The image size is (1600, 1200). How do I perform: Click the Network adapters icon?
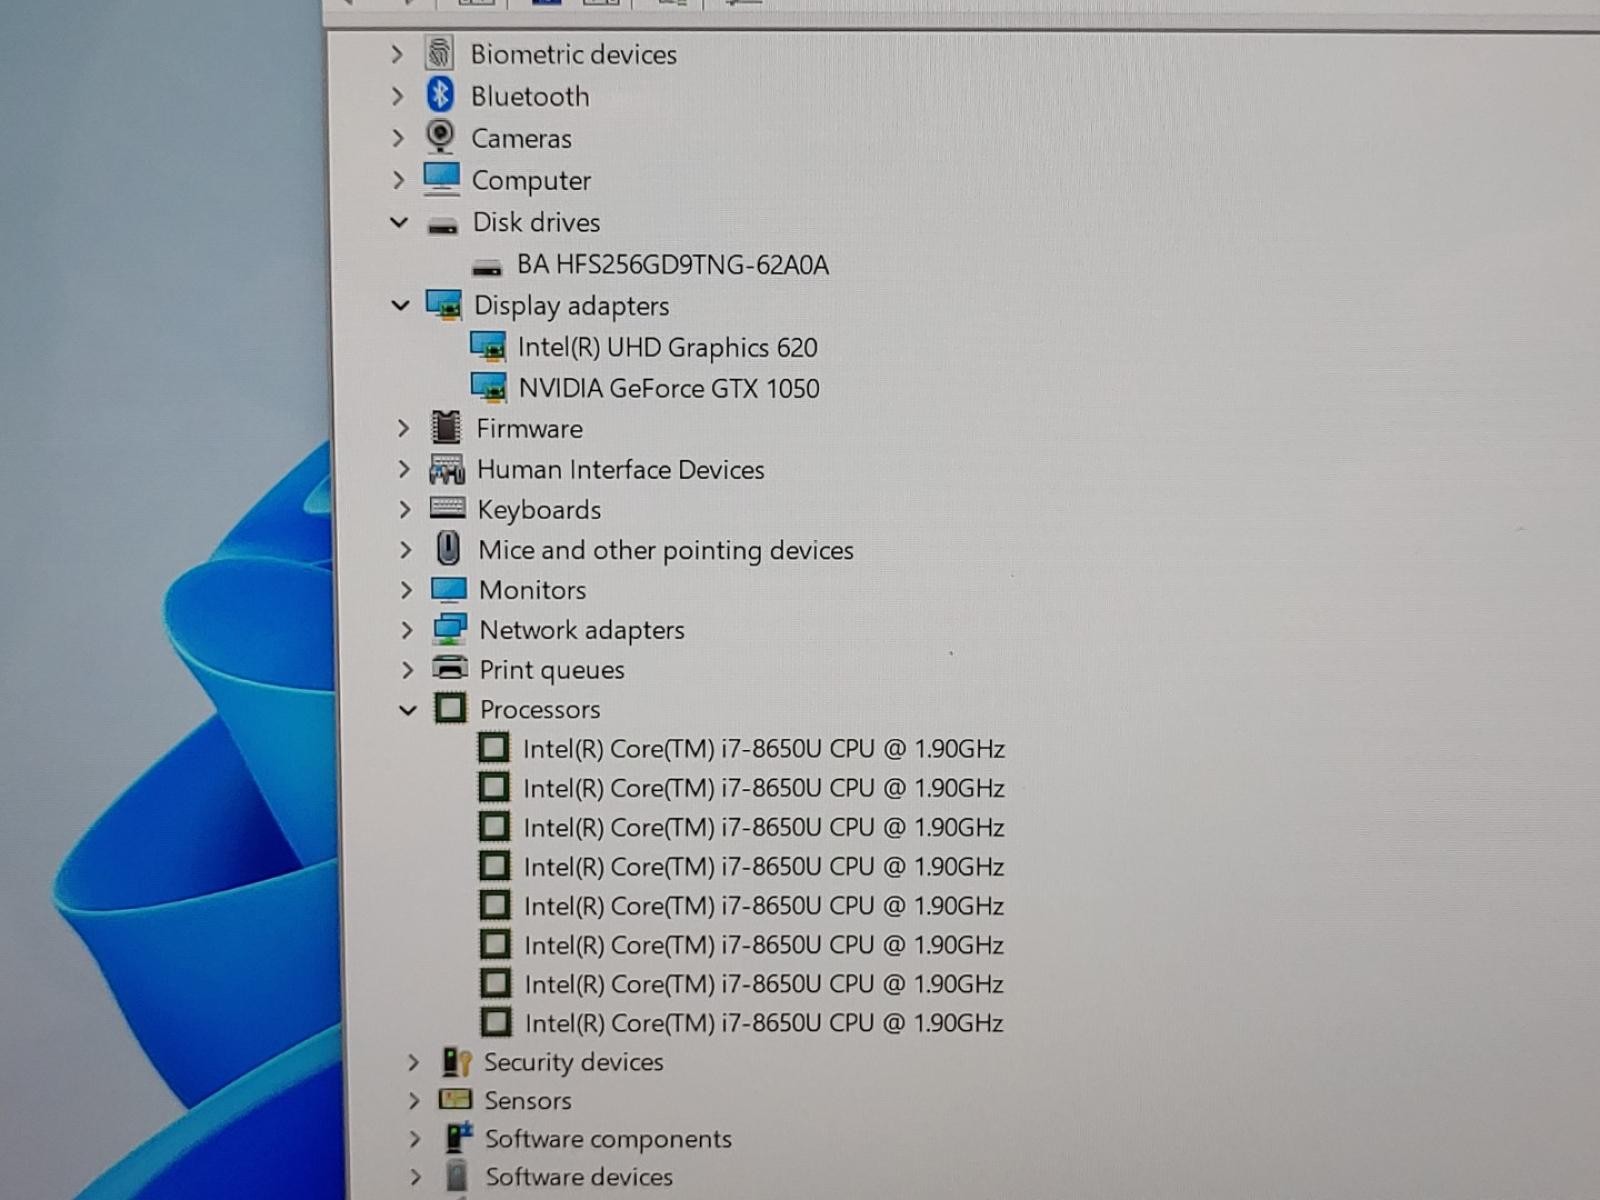(x=449, y=629)
